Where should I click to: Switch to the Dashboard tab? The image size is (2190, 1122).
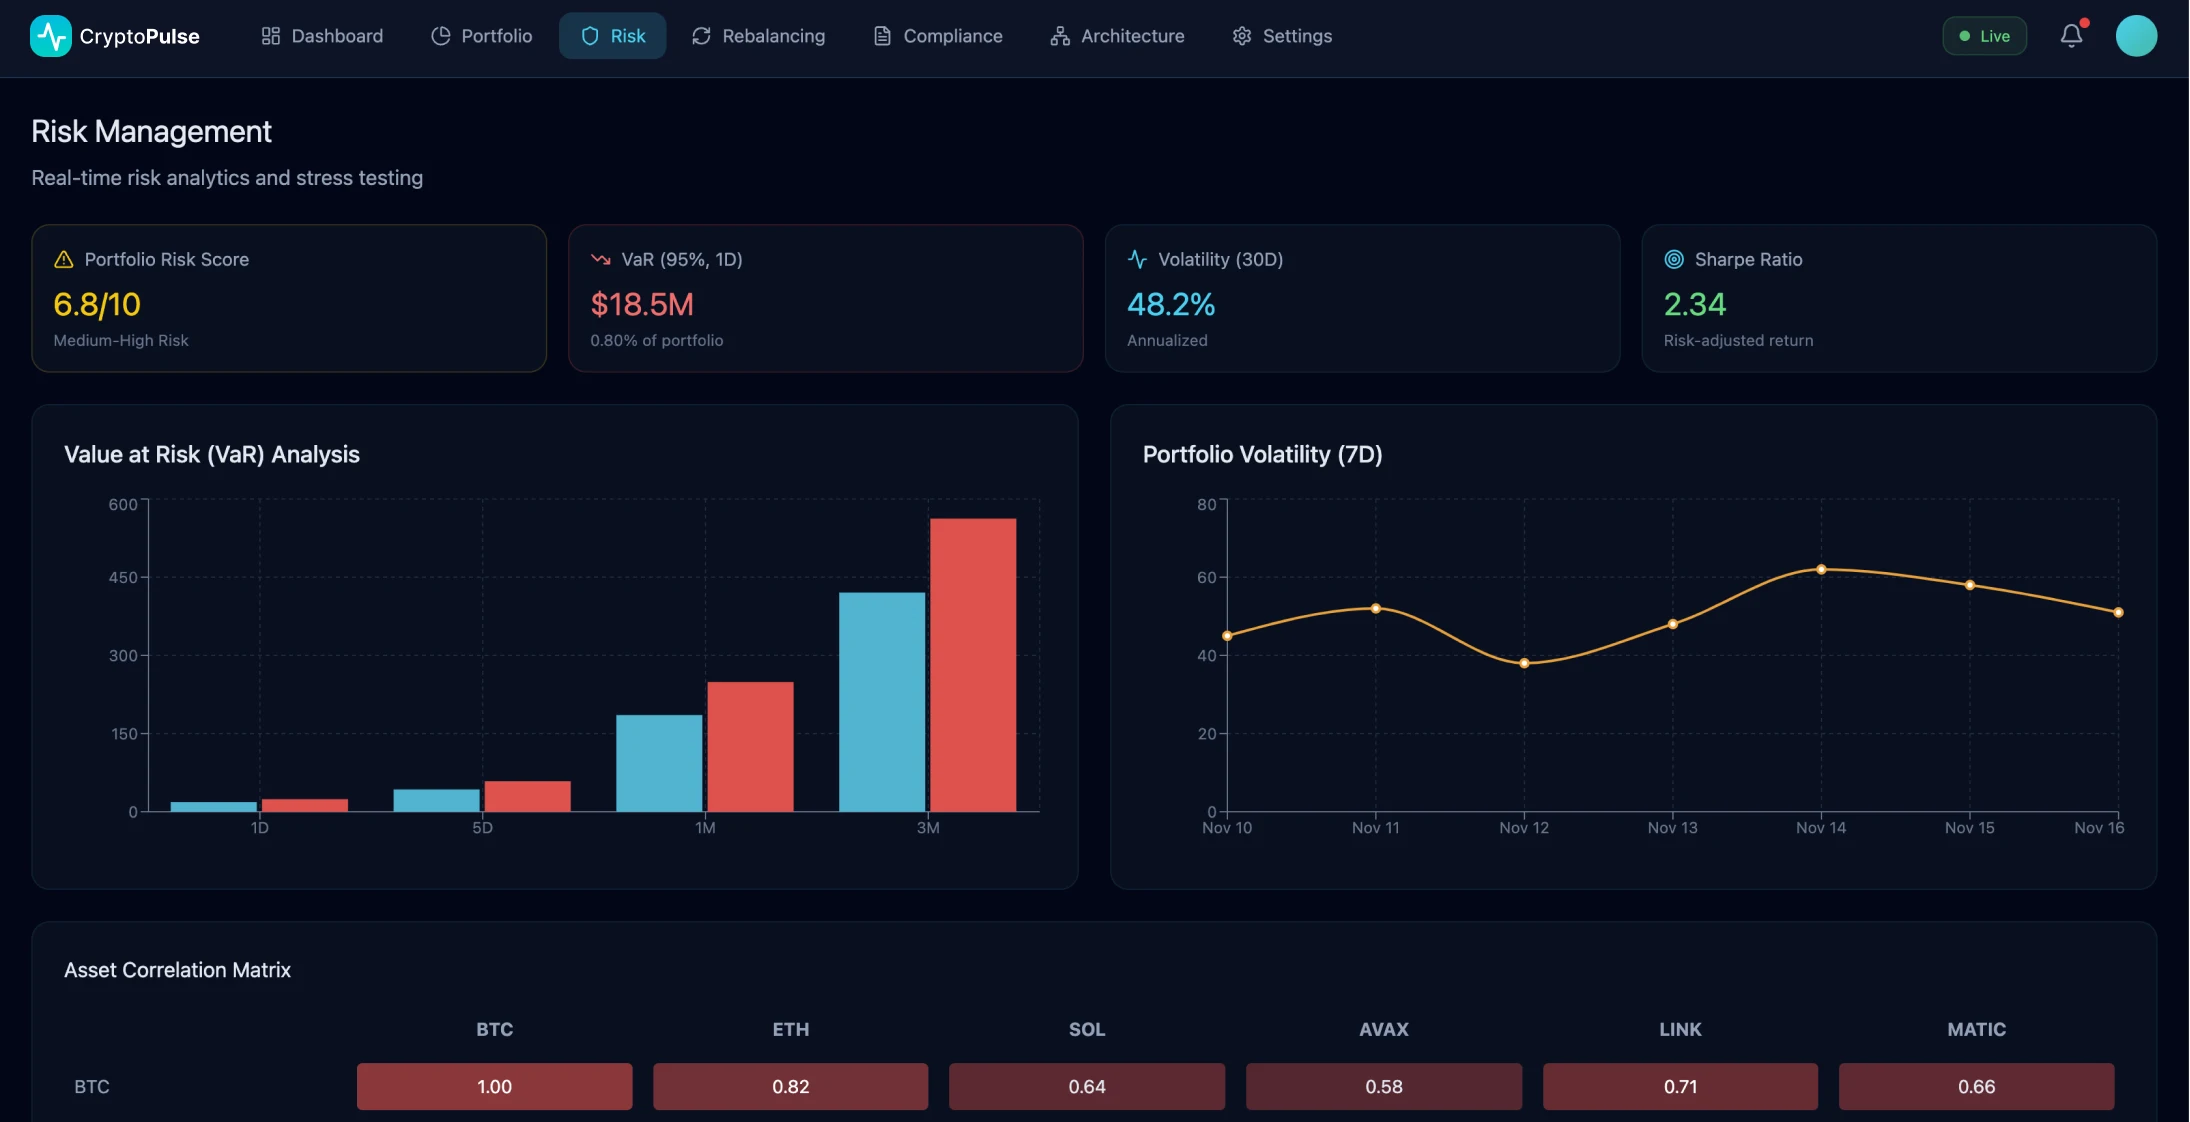coord(322,35)
